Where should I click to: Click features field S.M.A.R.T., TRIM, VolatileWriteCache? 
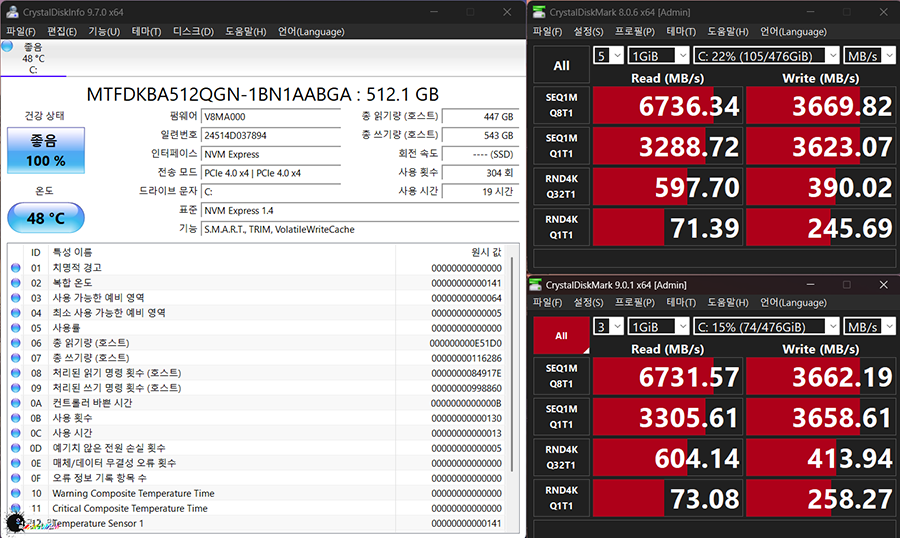tap(360, 229)
